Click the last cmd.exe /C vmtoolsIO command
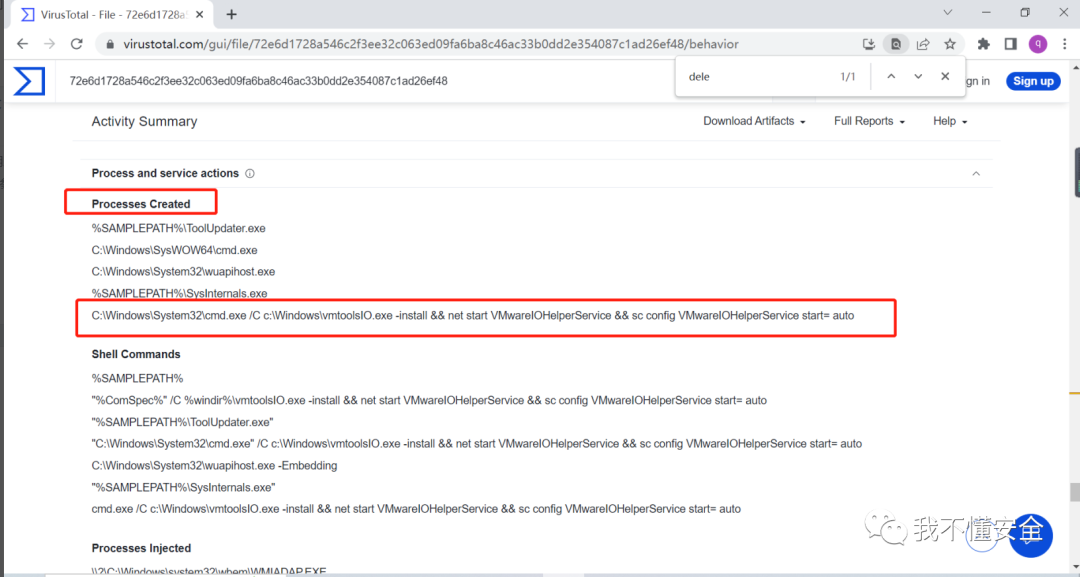The width and height of the screenshot is (1080, 577). (416, 509)
